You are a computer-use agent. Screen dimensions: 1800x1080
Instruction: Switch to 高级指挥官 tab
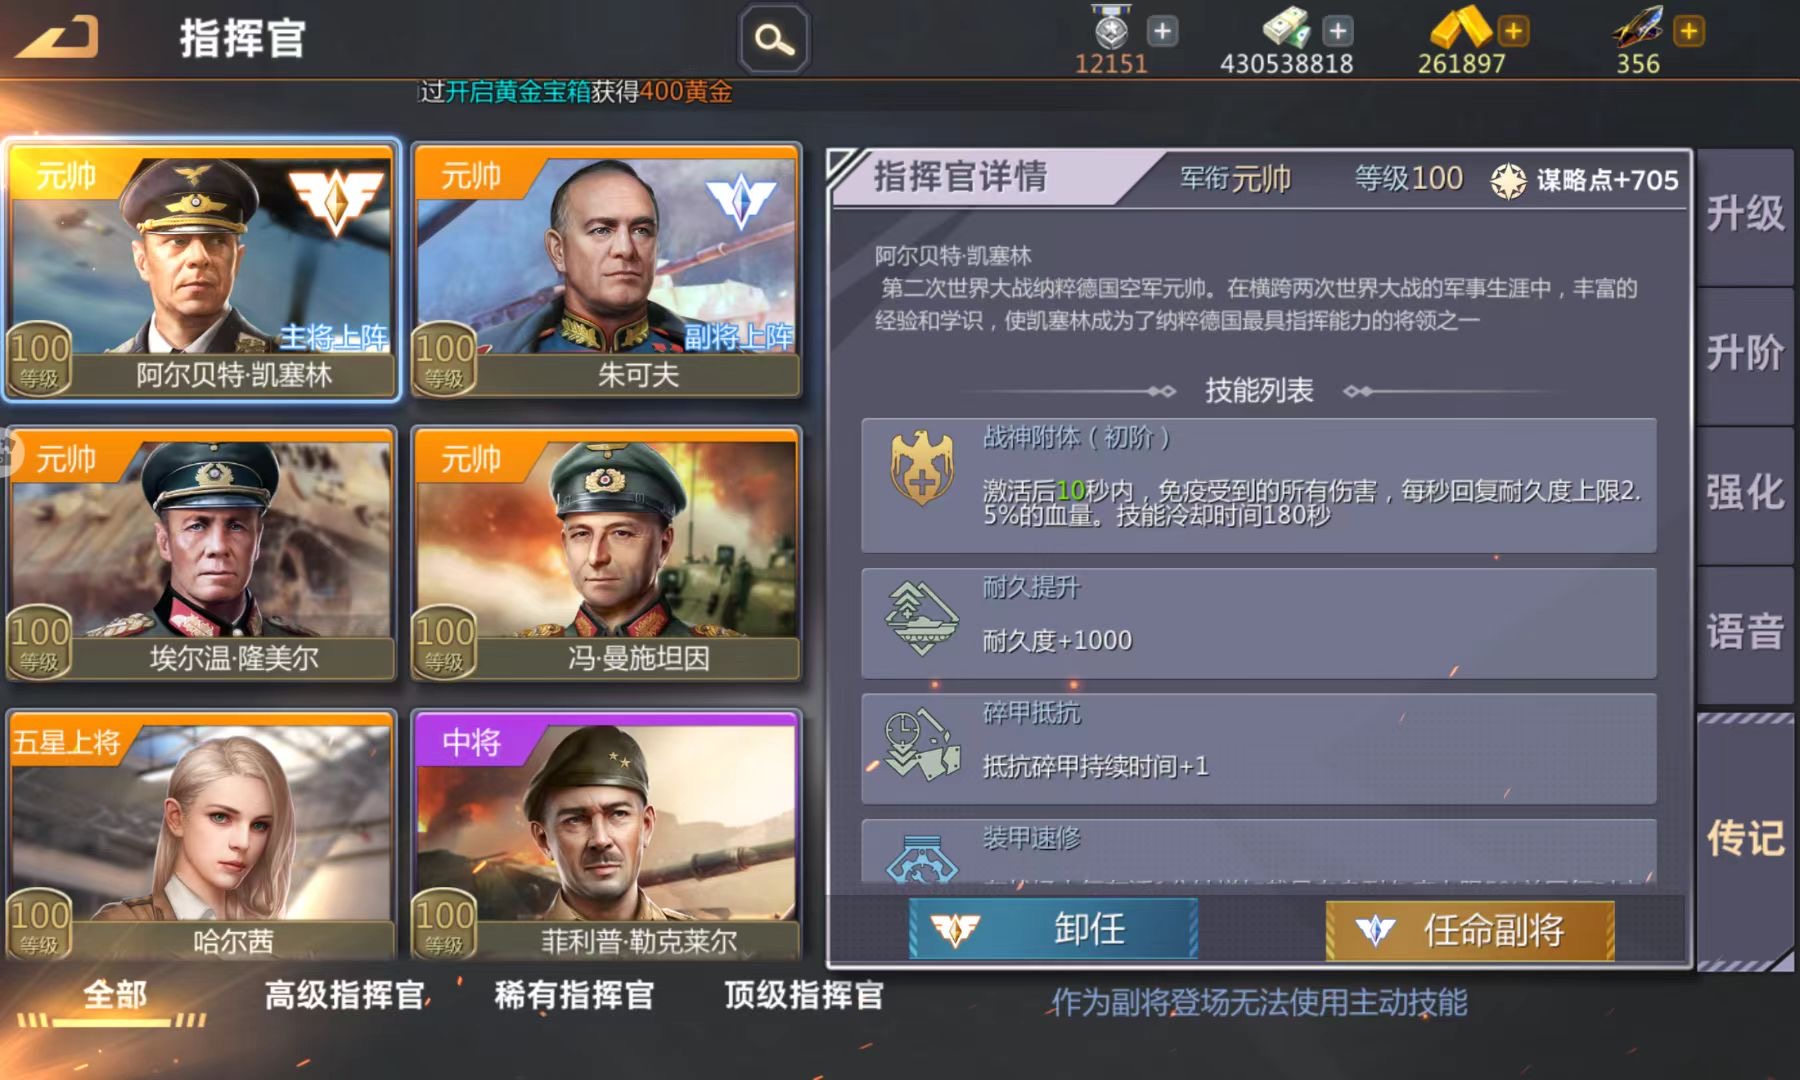pyautogui.click(x=345, y=995)
